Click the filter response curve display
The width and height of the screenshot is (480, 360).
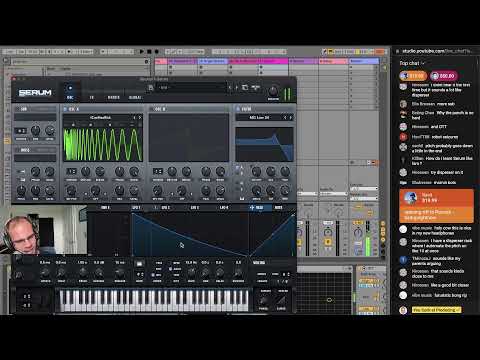264,144
